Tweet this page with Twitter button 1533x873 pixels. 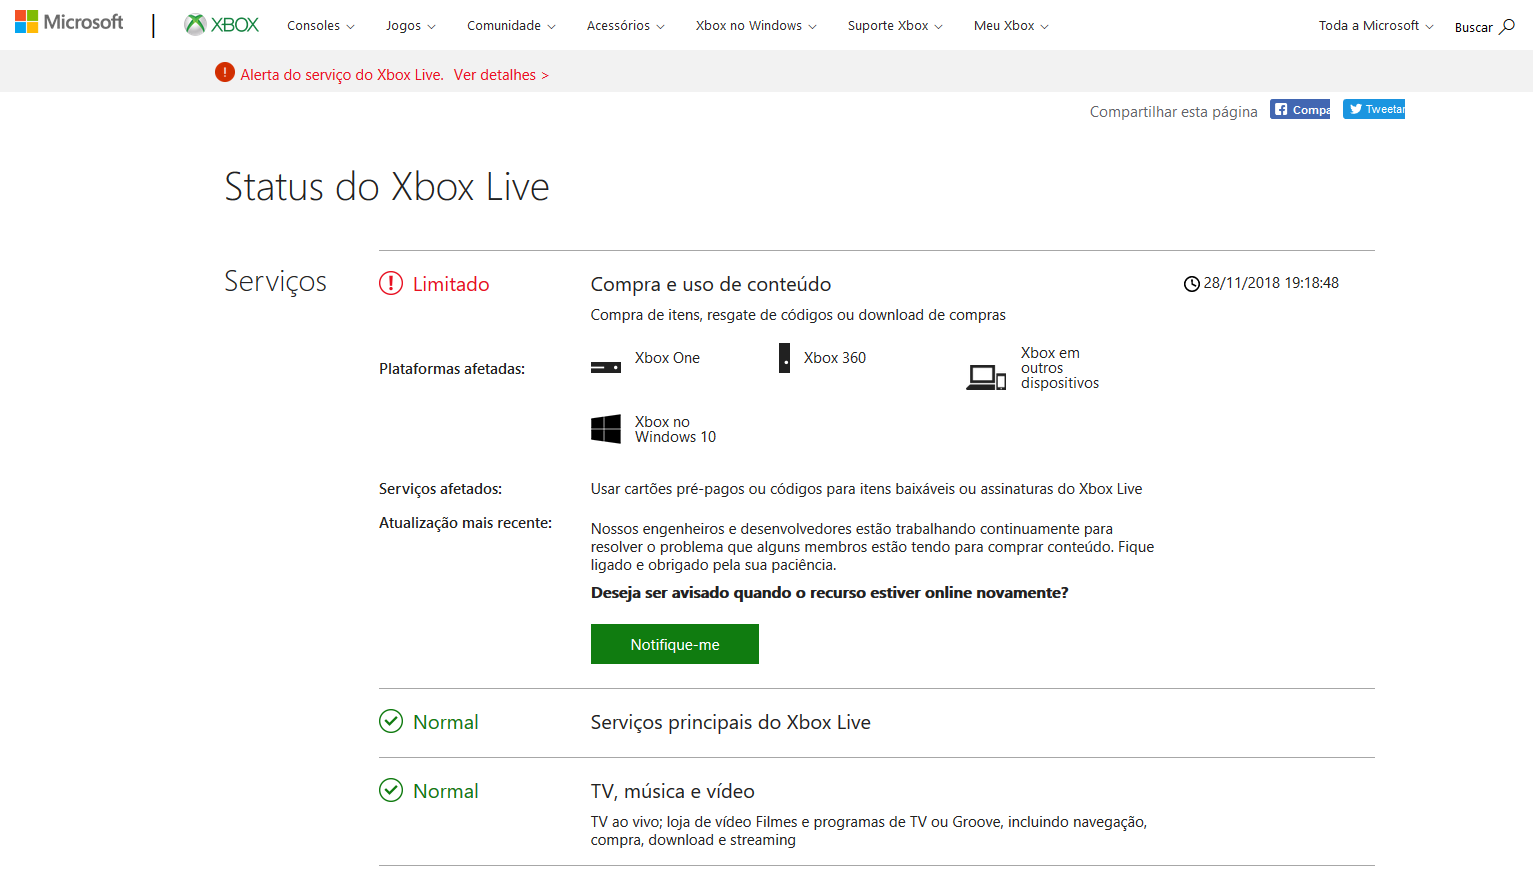point(1374,109)
